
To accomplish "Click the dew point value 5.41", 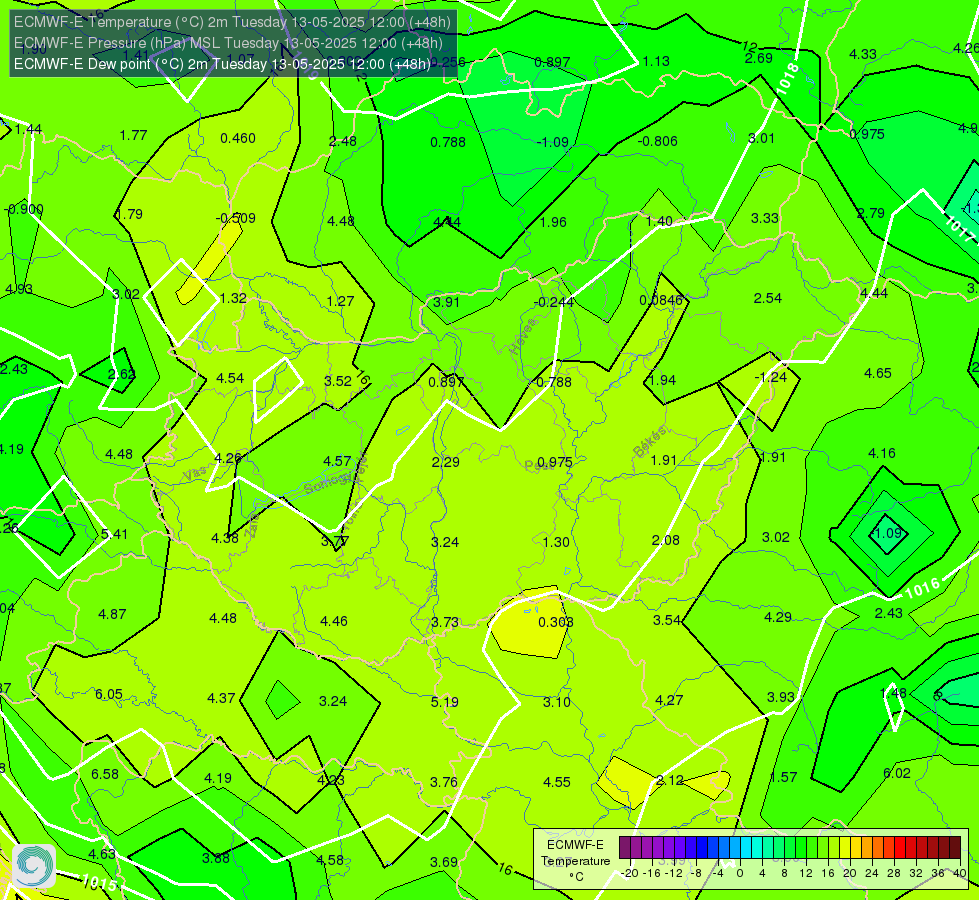I will [114, 534].
